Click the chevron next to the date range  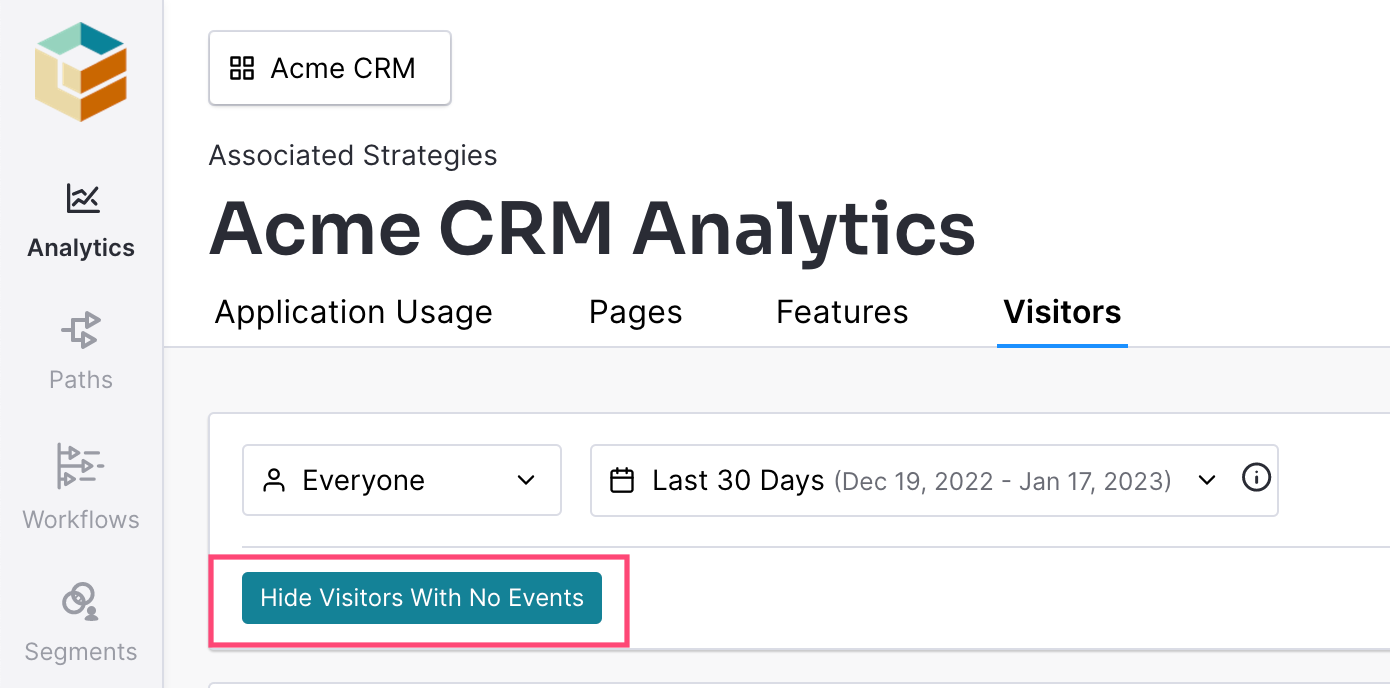click(1207, 480)
